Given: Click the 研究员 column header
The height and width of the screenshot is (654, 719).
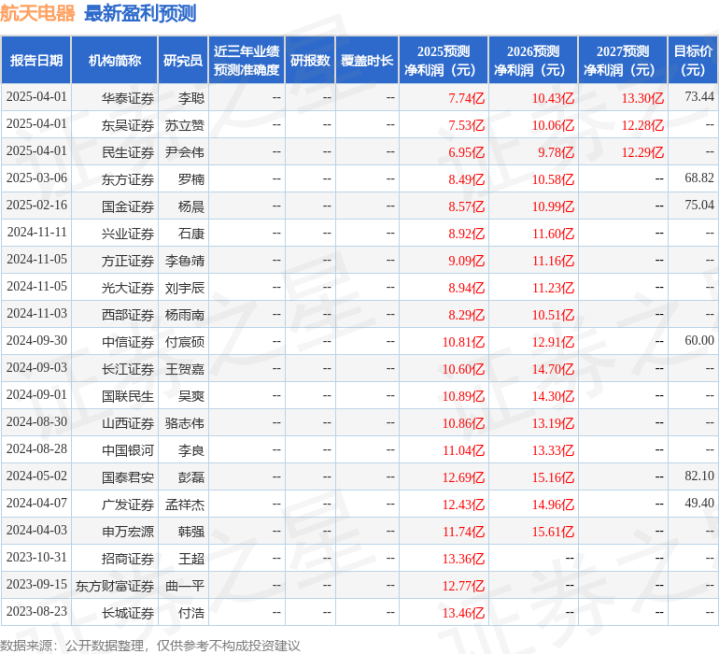Looking at the screenshot, I should click(x=183, y=60).
